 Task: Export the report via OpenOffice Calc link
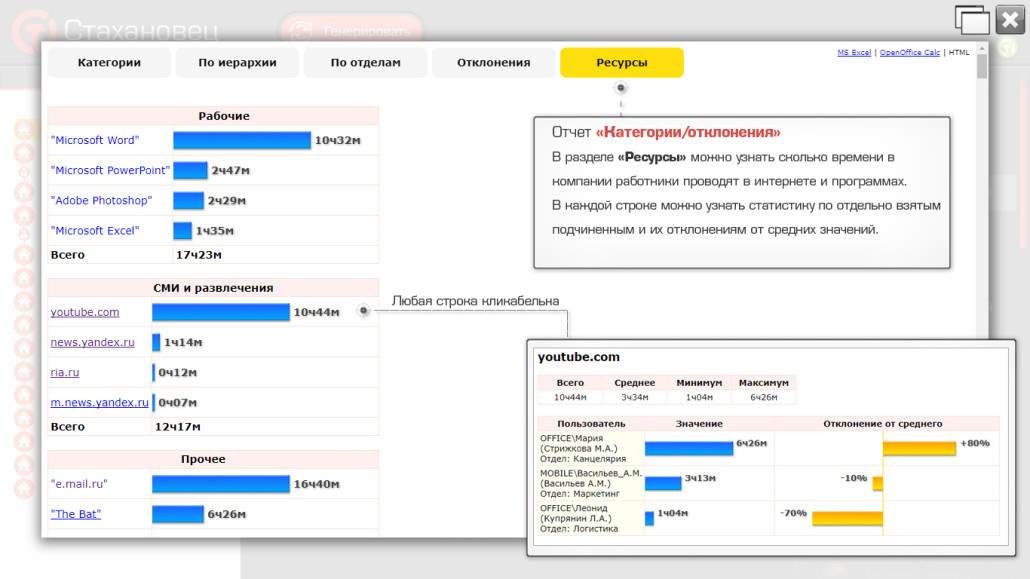click(x=910, y=53)
